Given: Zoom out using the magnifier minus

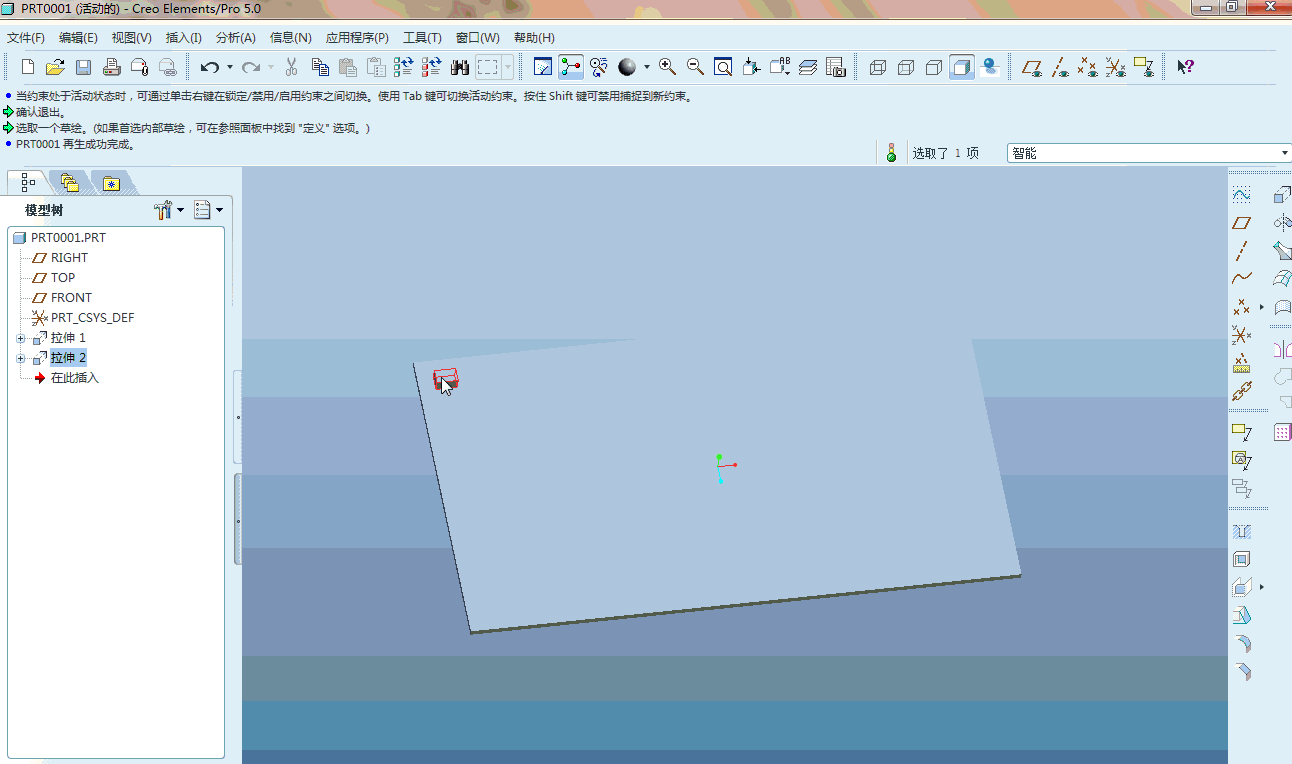Looking at the screenshot, I should tap(695, 67).
